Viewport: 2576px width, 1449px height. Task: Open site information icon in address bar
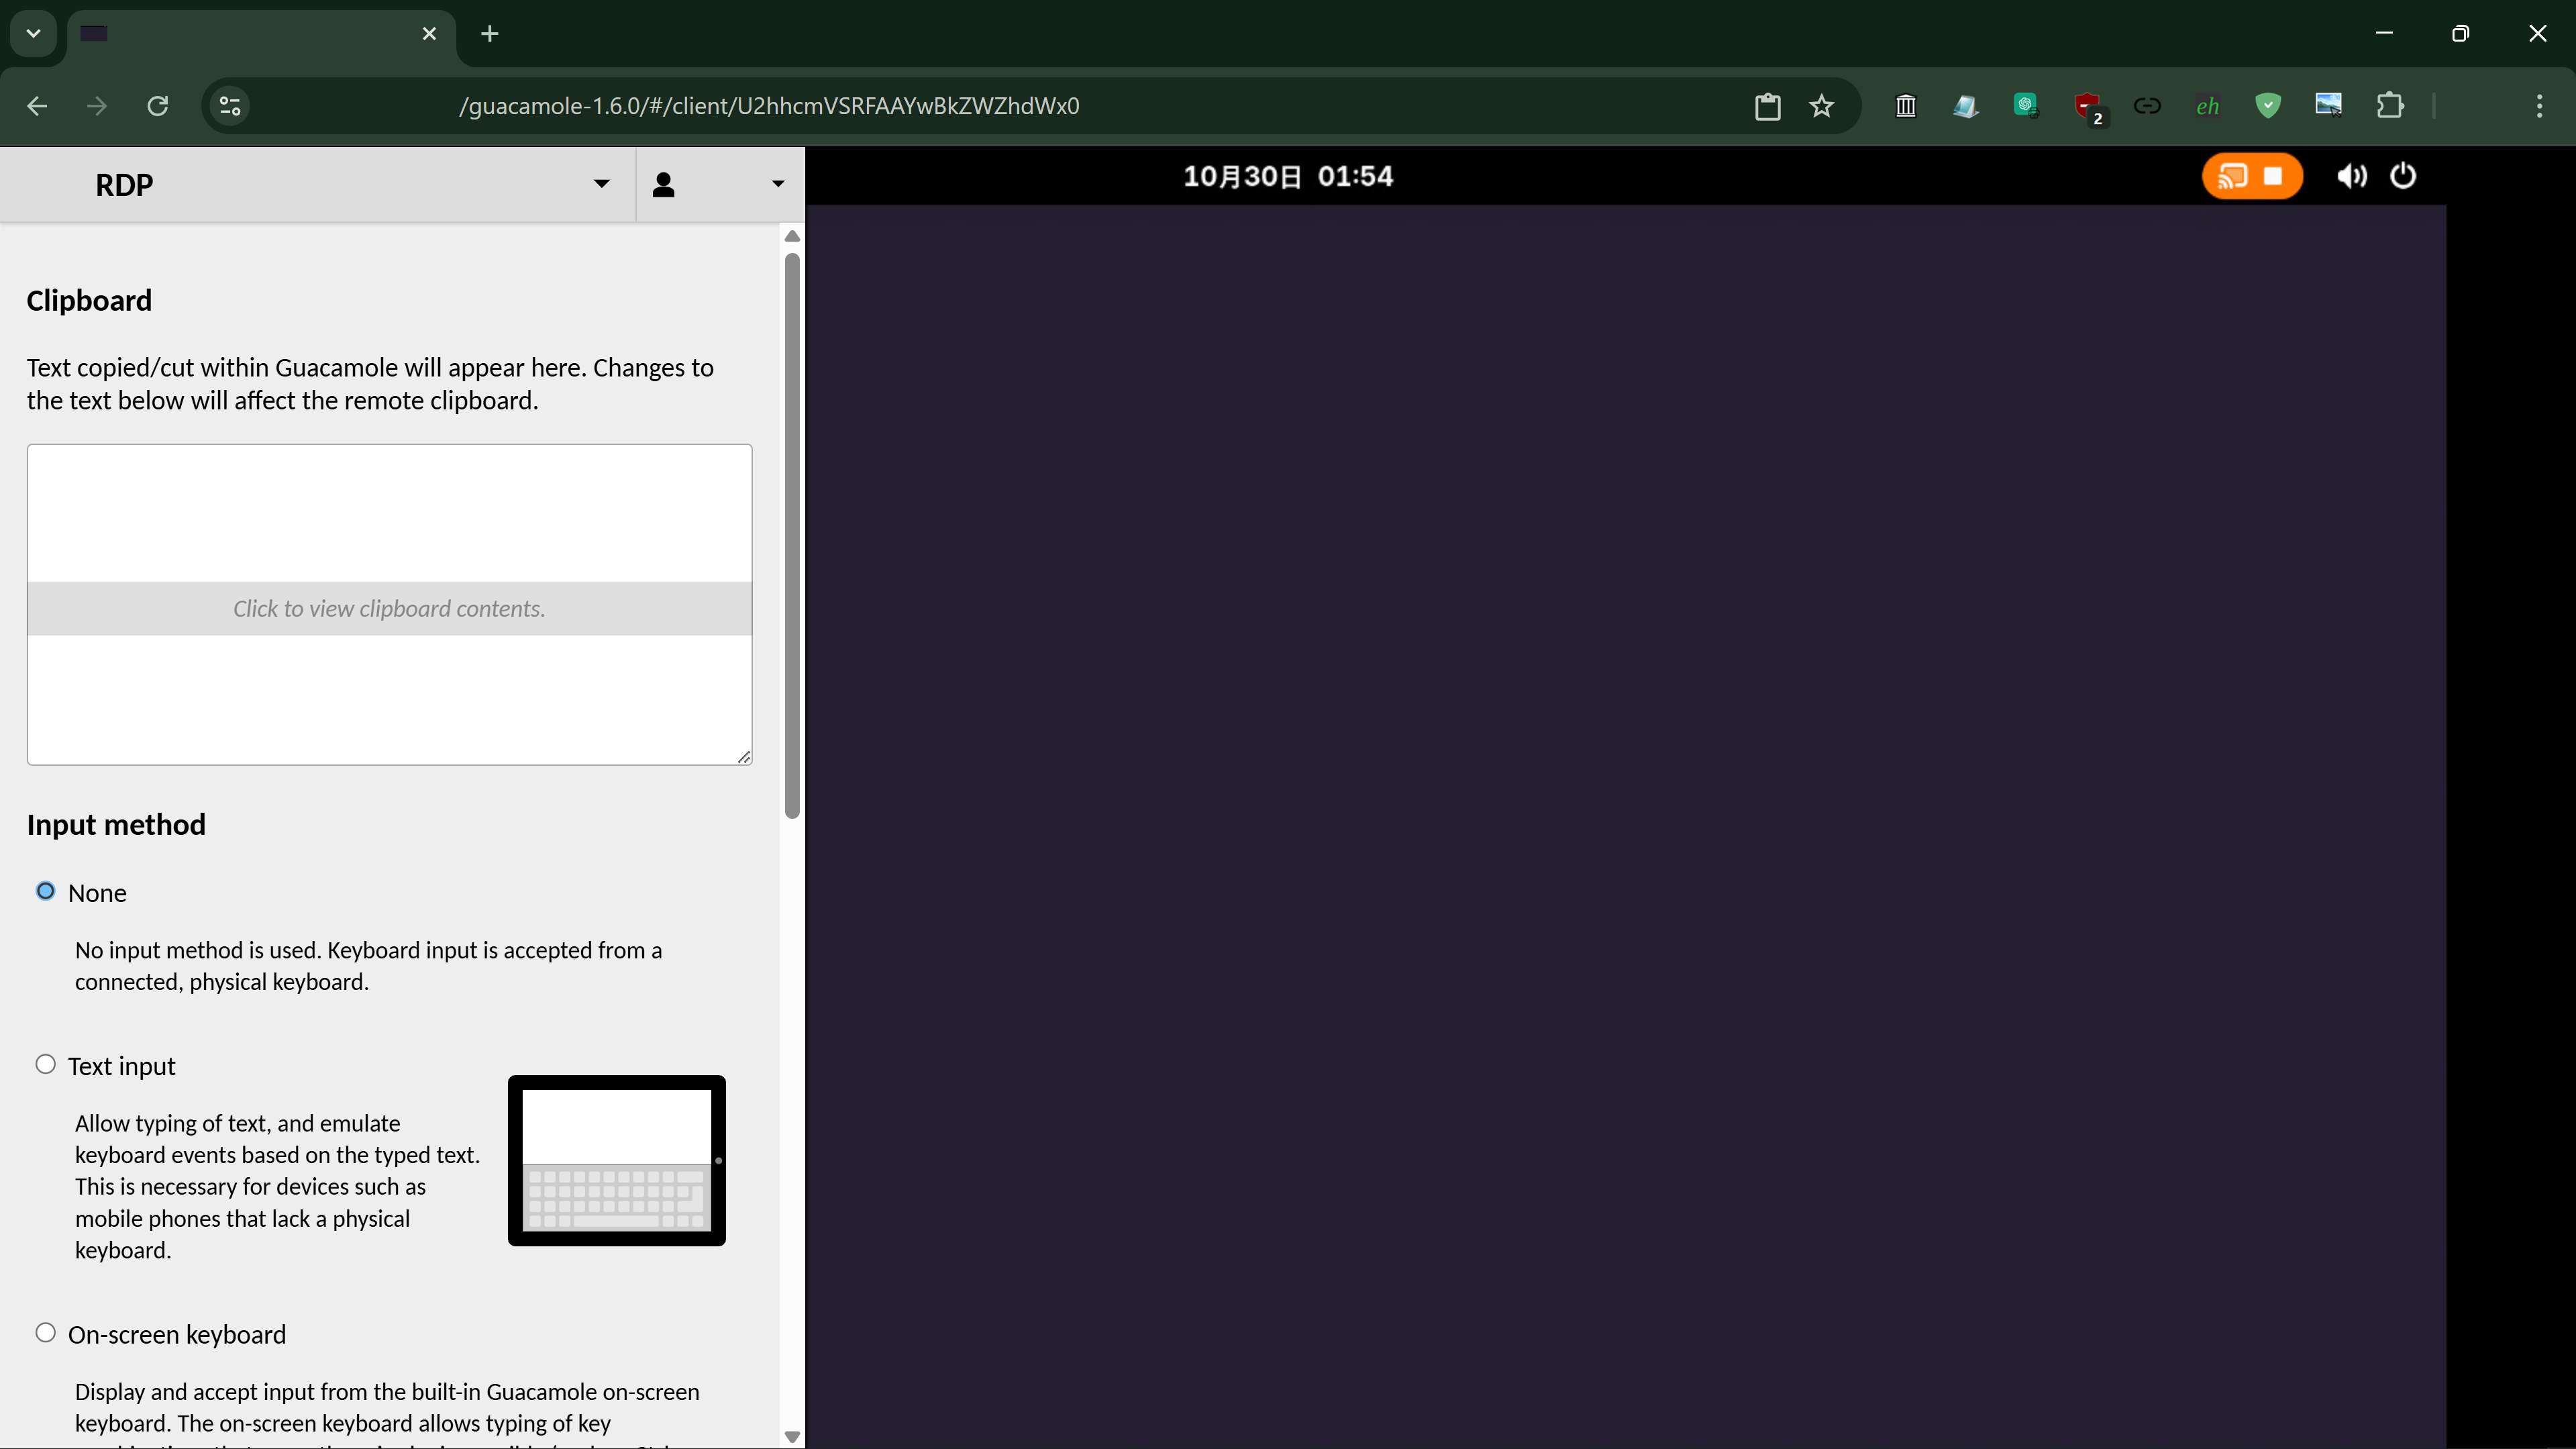point(230,106)
